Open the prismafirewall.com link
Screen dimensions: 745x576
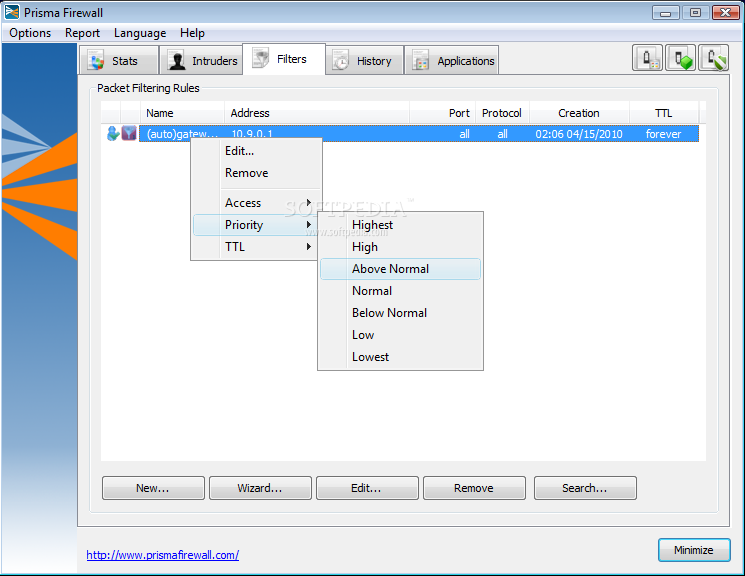(162, 555)
